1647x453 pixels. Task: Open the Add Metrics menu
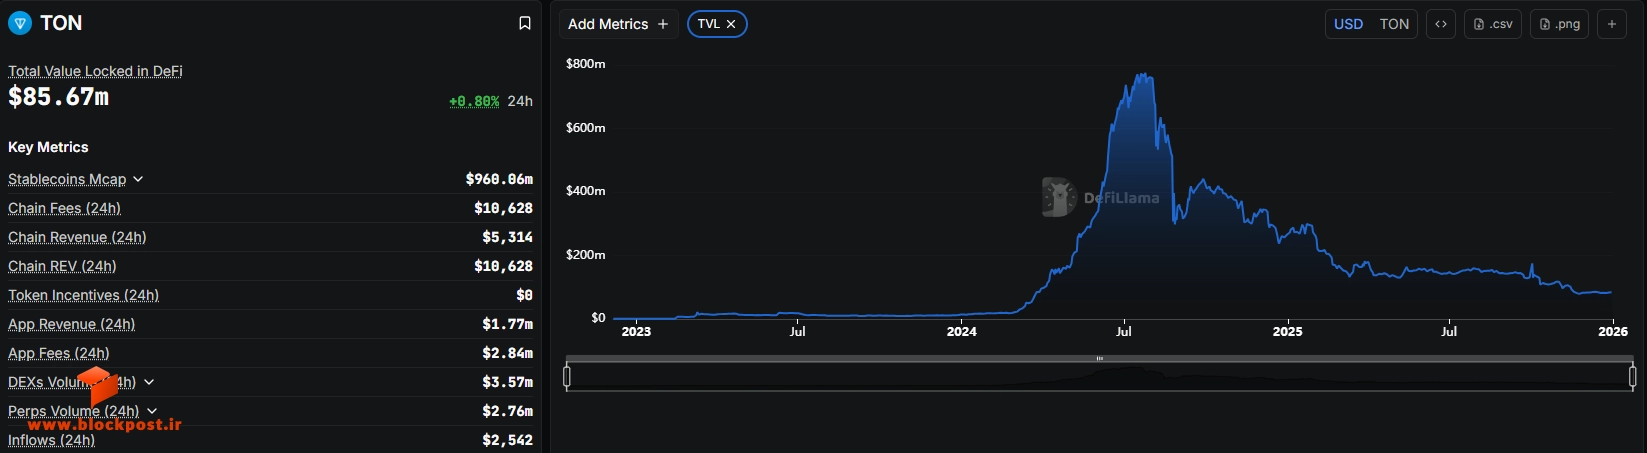tap(618, 24)
